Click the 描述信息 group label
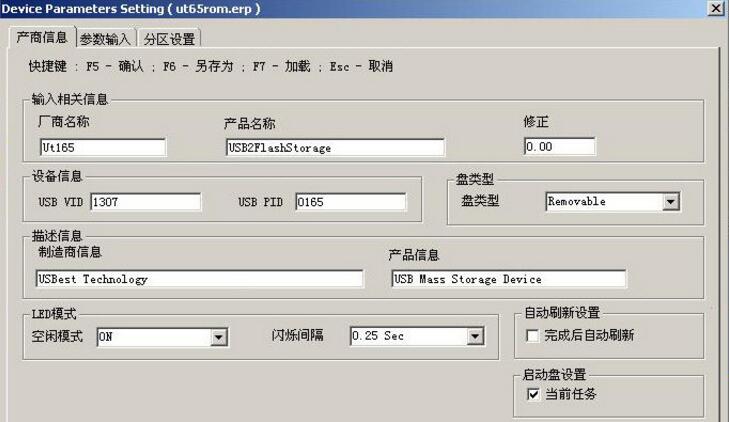 (x=57, y=236)
